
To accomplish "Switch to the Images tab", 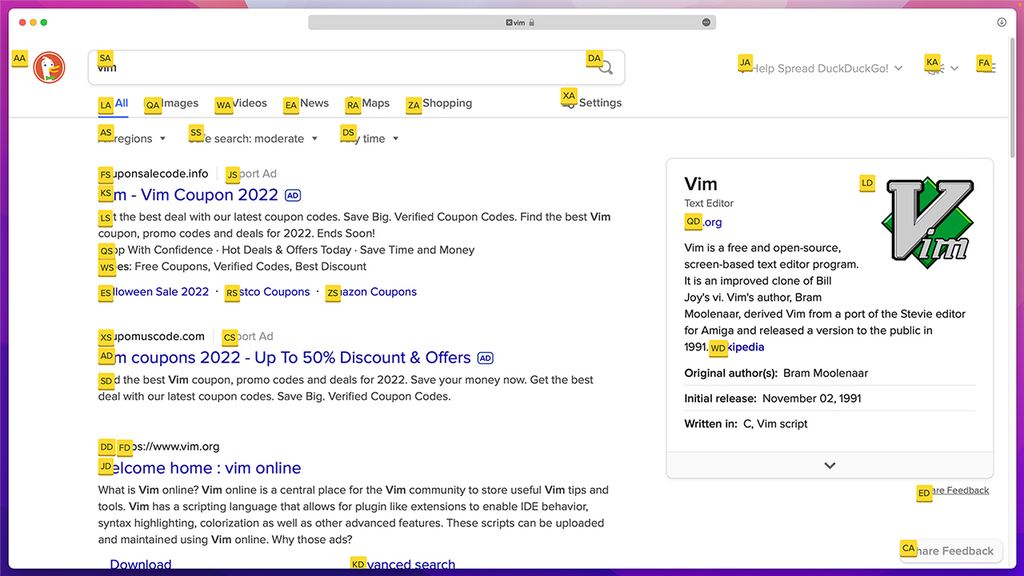I will pyautogui.click(x=172, y=103).
